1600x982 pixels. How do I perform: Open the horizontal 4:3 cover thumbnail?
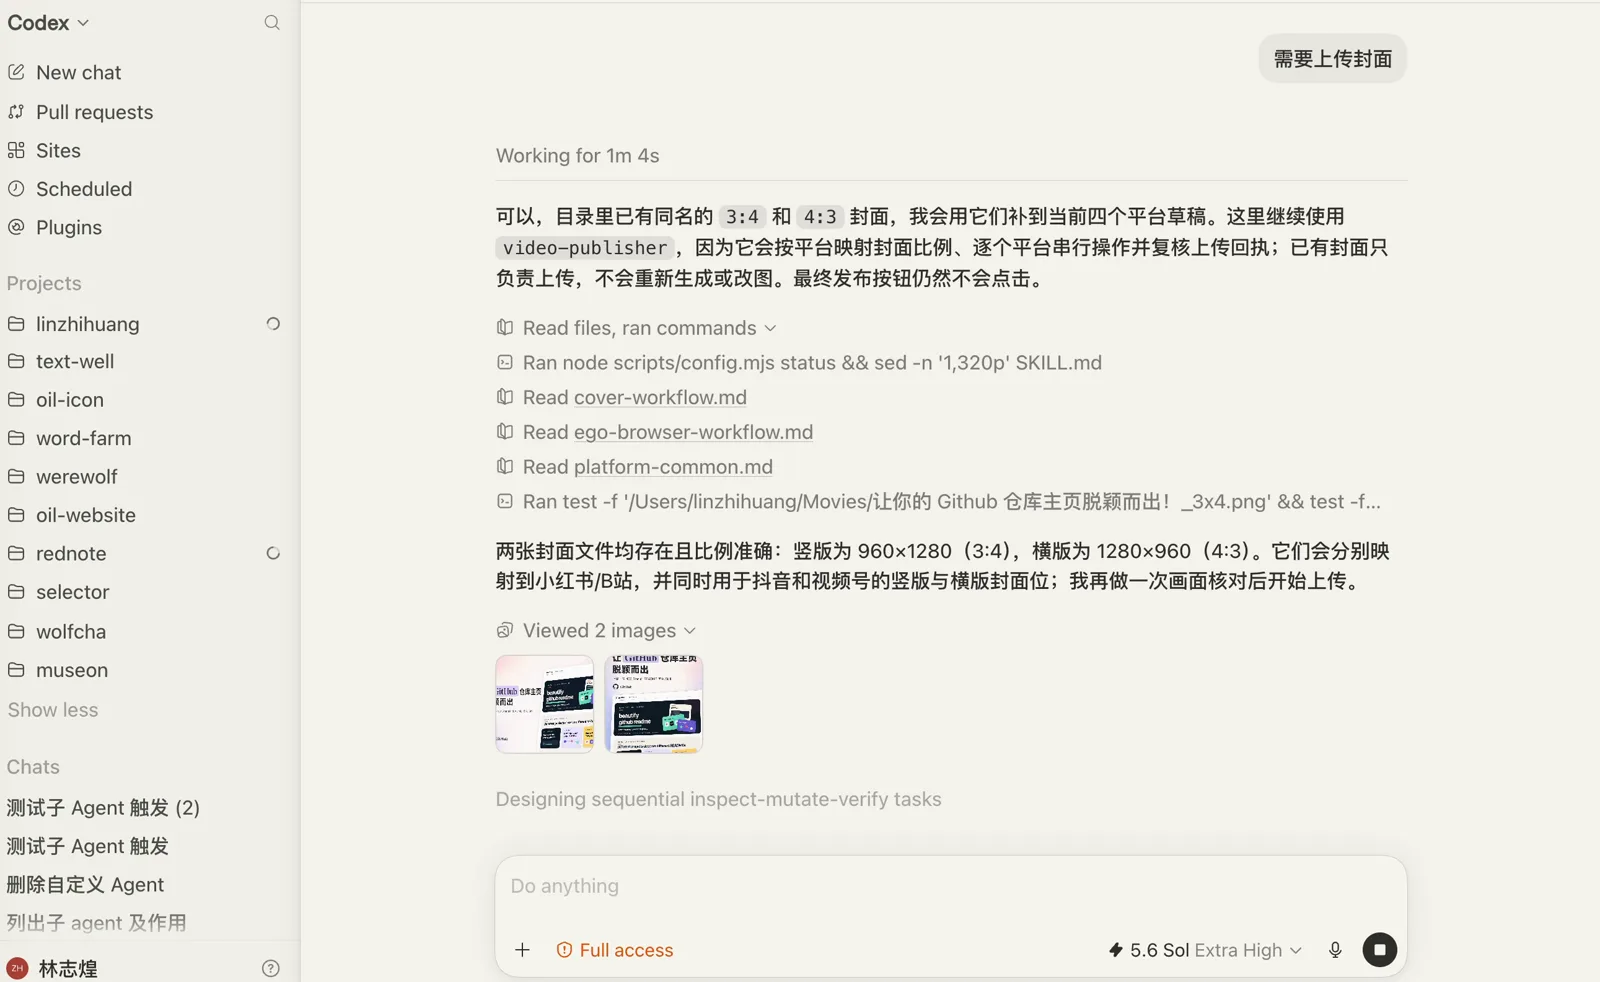[545, 704]
